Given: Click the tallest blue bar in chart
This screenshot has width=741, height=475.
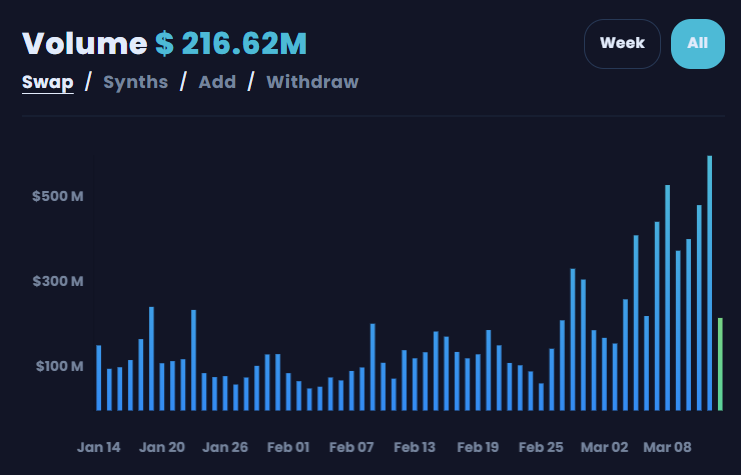Looking at the screenshot, I should tap(709, 283).
